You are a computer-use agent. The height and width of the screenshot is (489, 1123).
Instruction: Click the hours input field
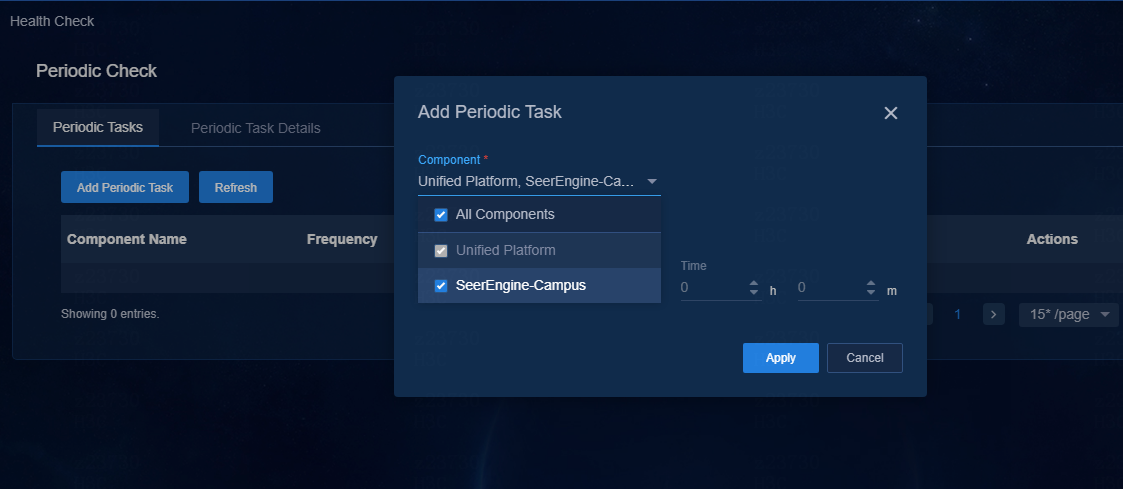(713, 288)
